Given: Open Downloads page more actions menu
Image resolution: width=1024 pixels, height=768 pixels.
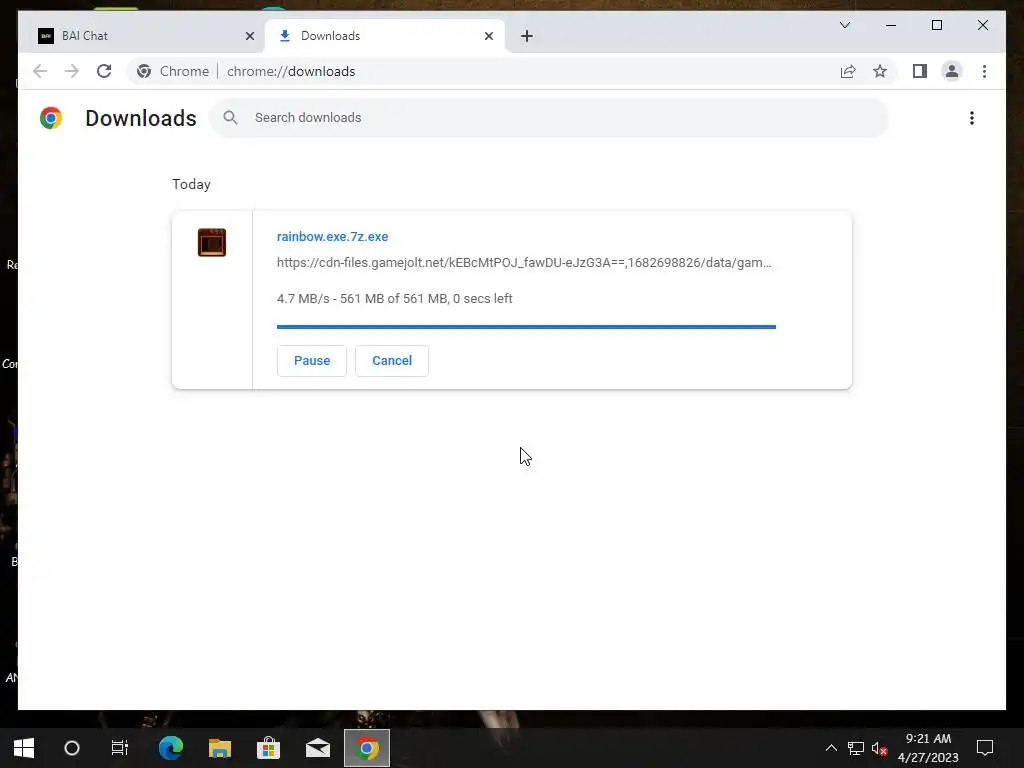Looking at the screenshot, I should (x=972, y=118).
